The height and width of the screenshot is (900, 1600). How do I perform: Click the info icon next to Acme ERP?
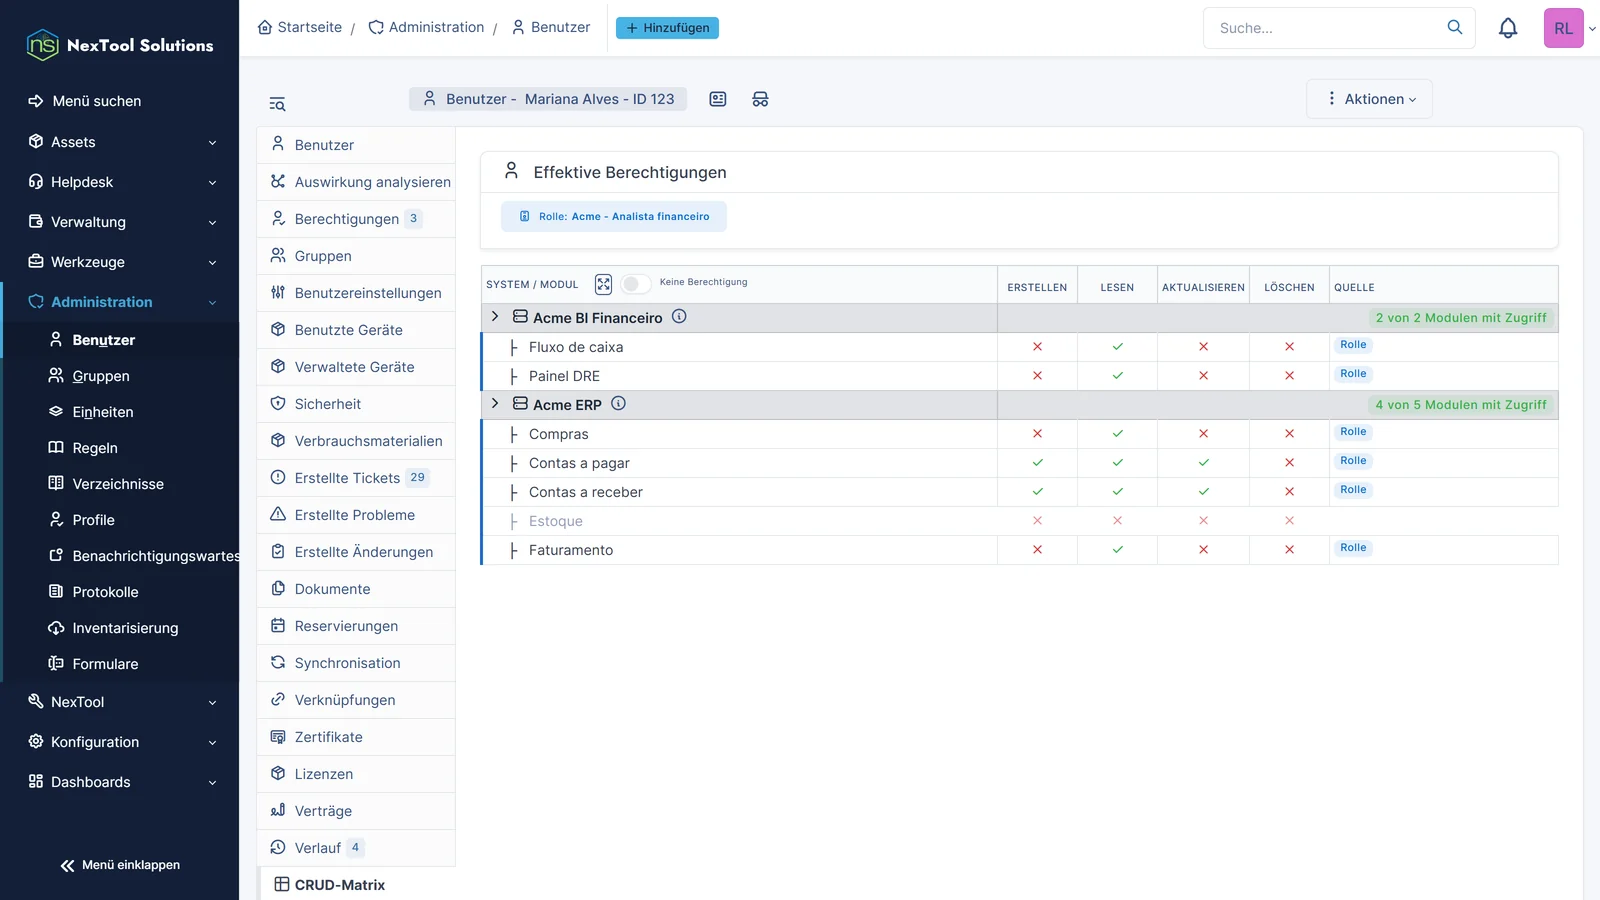pos(618,404)
